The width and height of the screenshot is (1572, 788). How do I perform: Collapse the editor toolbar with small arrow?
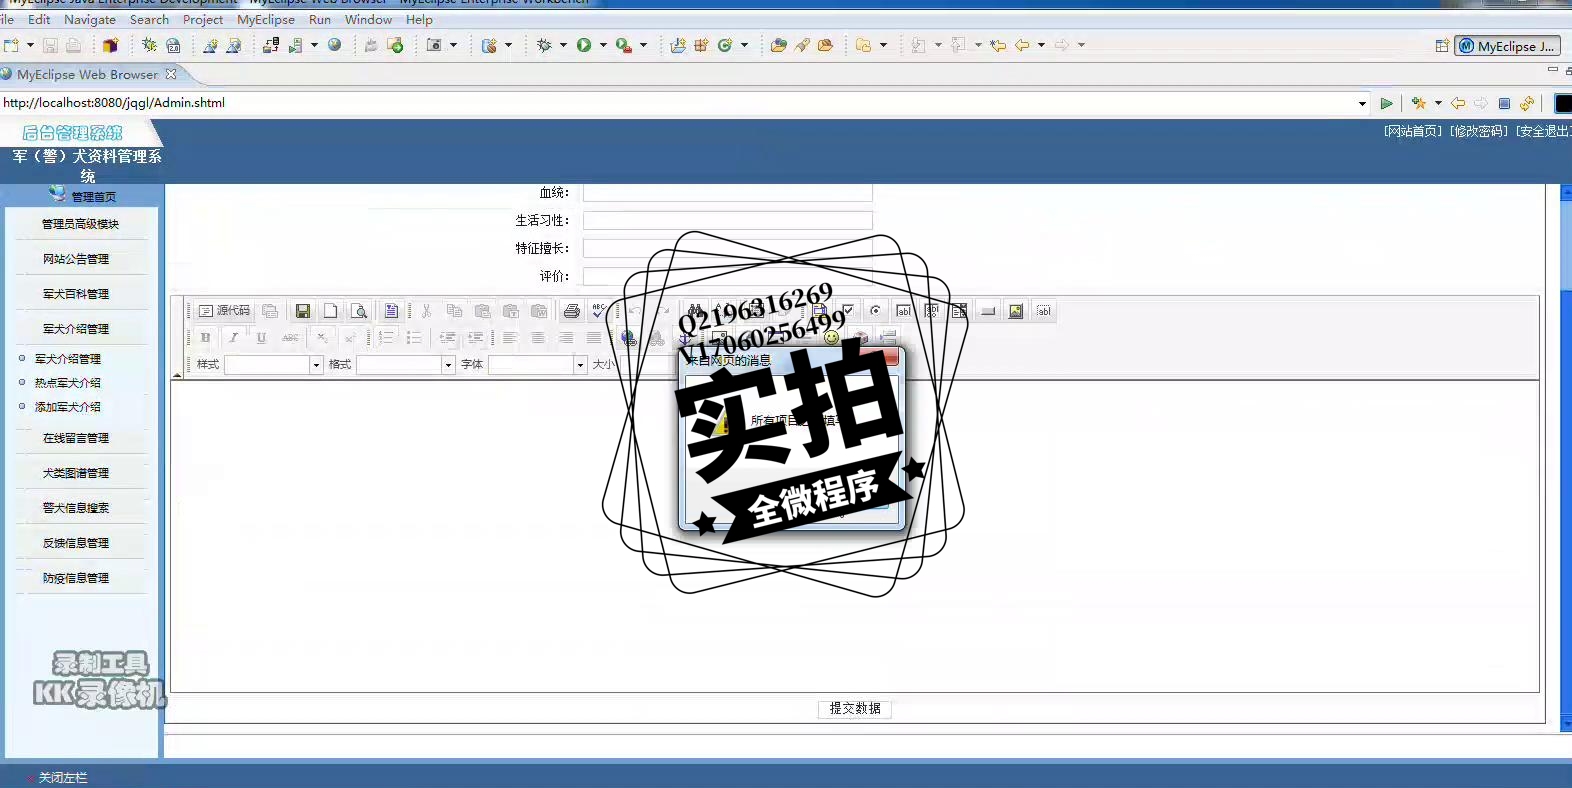click(x=177, y=375)
